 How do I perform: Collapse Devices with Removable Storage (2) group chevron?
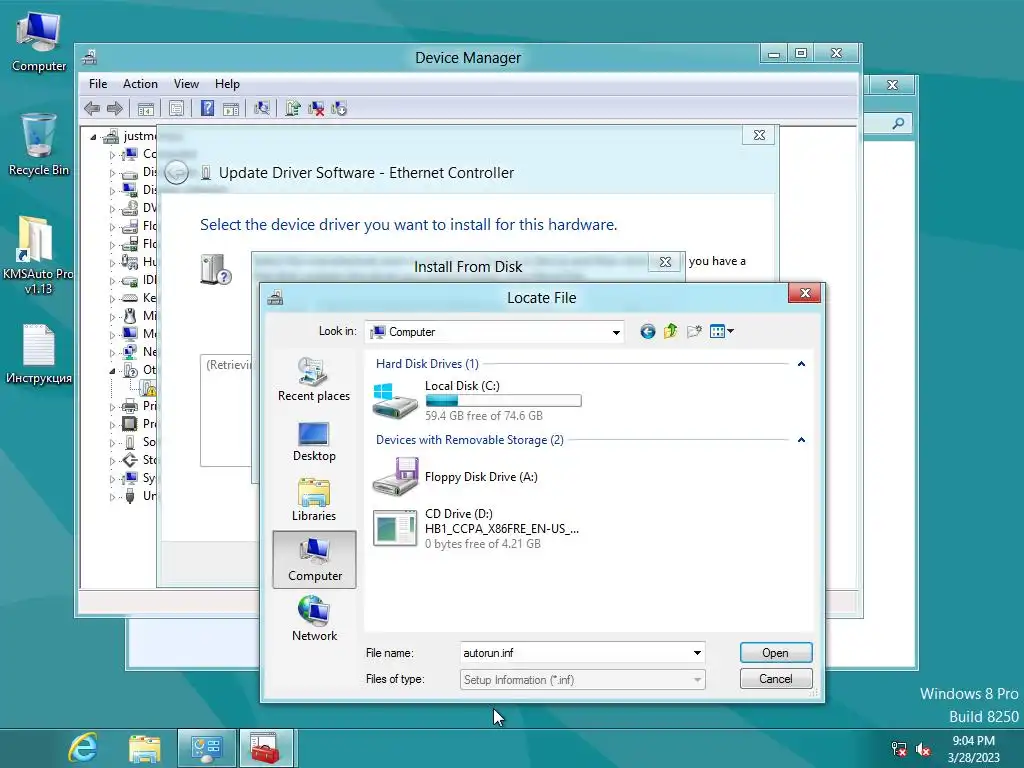[801, 440]
